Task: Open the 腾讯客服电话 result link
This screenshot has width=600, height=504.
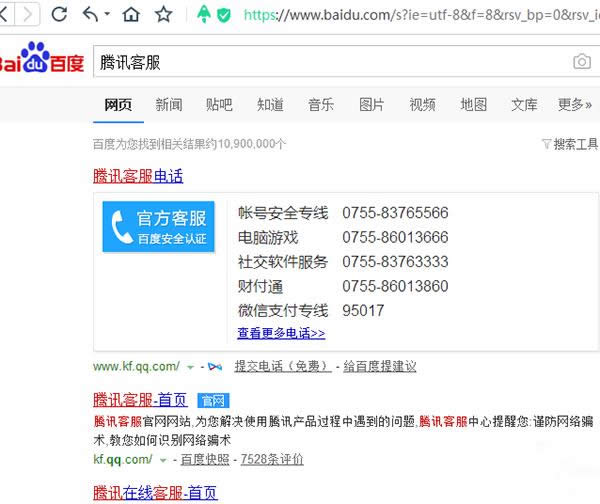Action: 138,176
